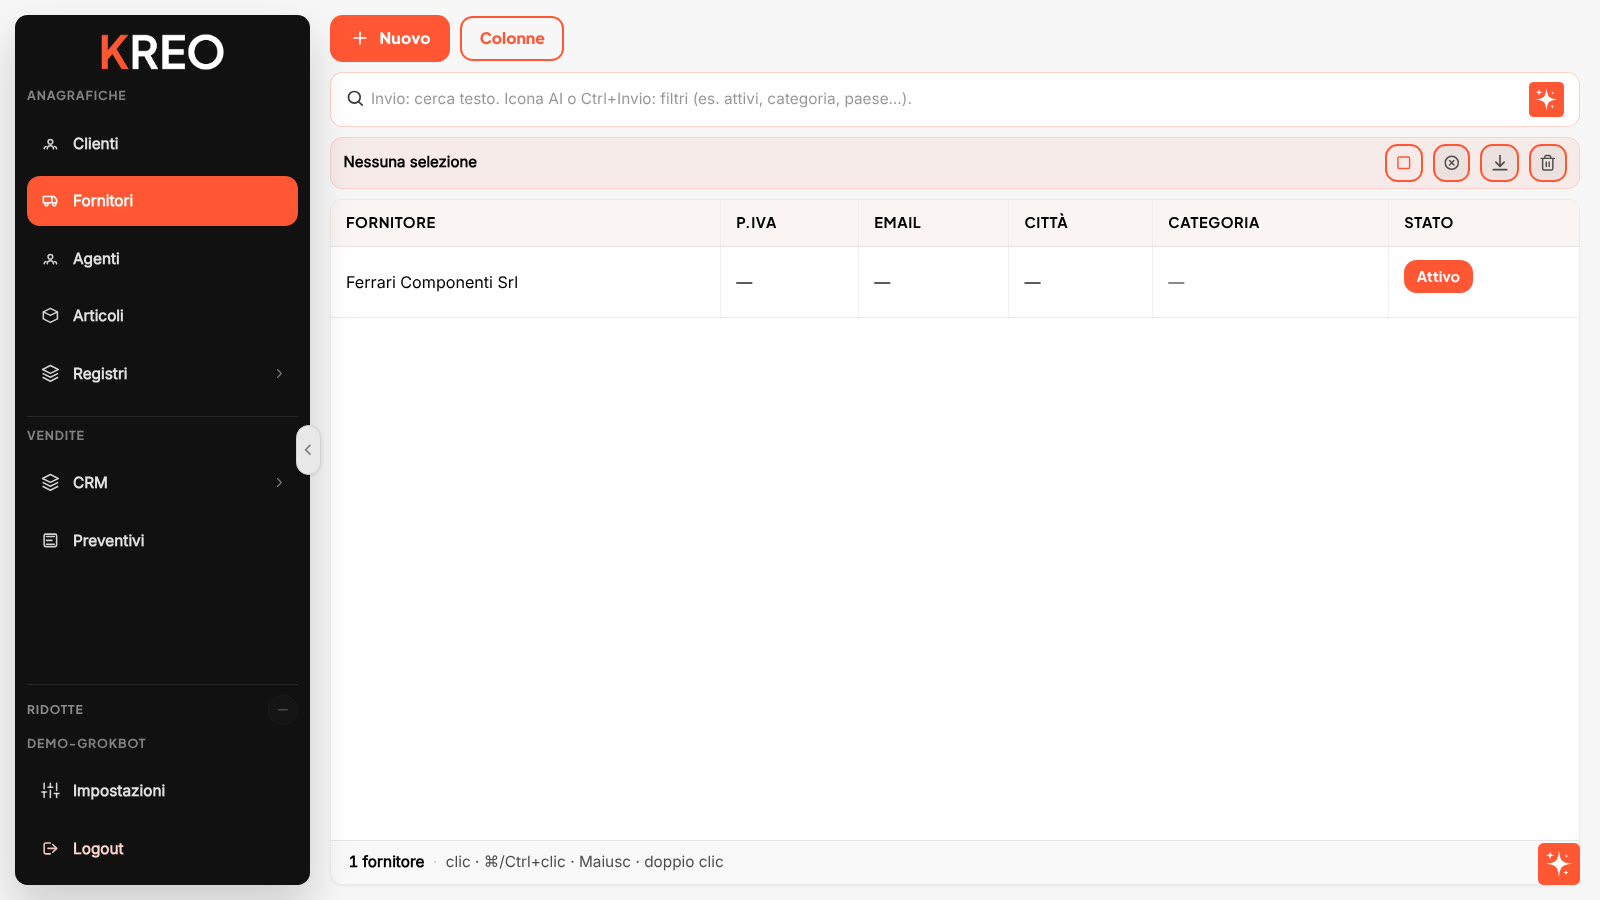Expand the CRM submenu chevron
This screenshot has height=900, width=1600.
point(279,483)
